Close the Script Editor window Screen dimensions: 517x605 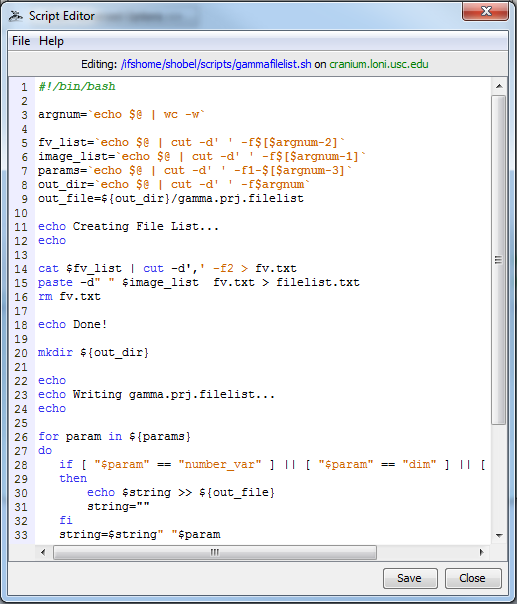[486, 11]
